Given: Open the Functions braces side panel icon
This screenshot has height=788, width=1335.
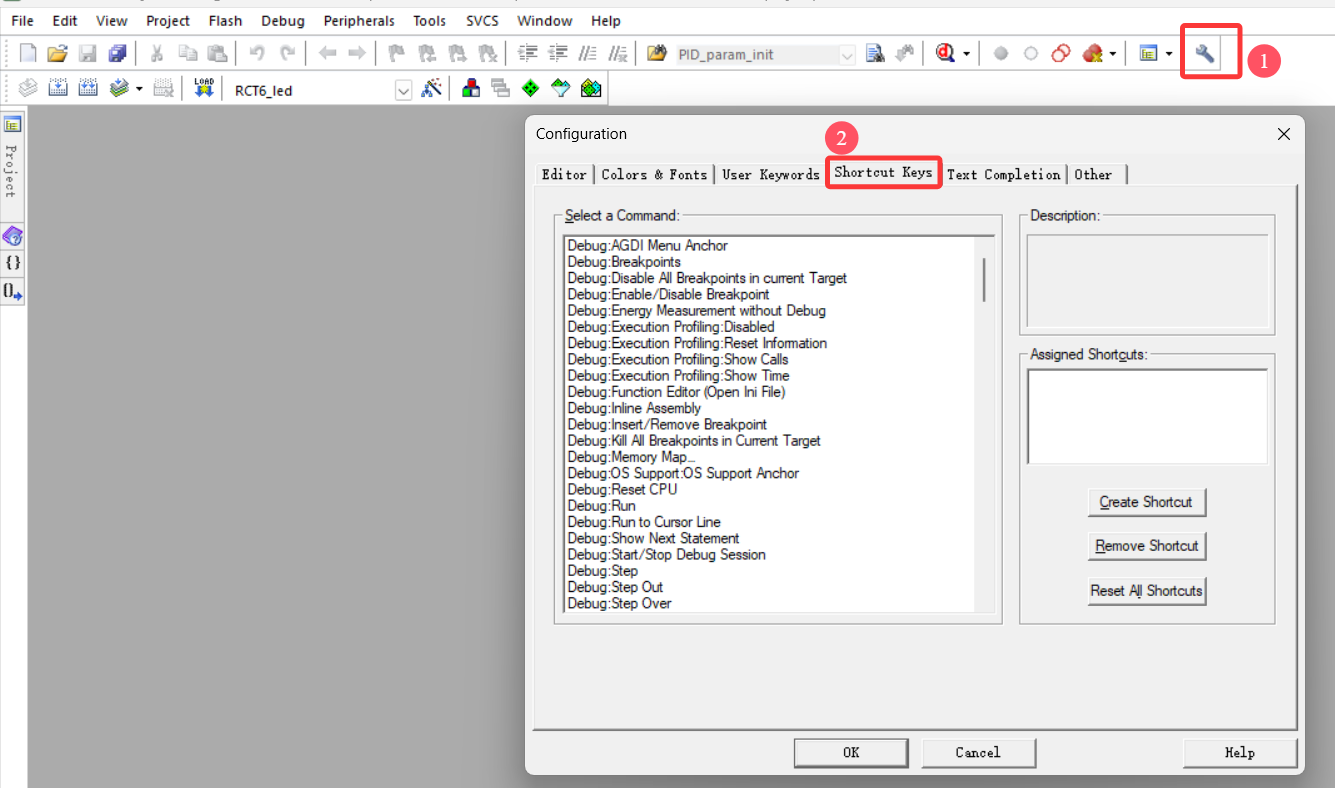Looking at the screenshot, I should point(12,263).
